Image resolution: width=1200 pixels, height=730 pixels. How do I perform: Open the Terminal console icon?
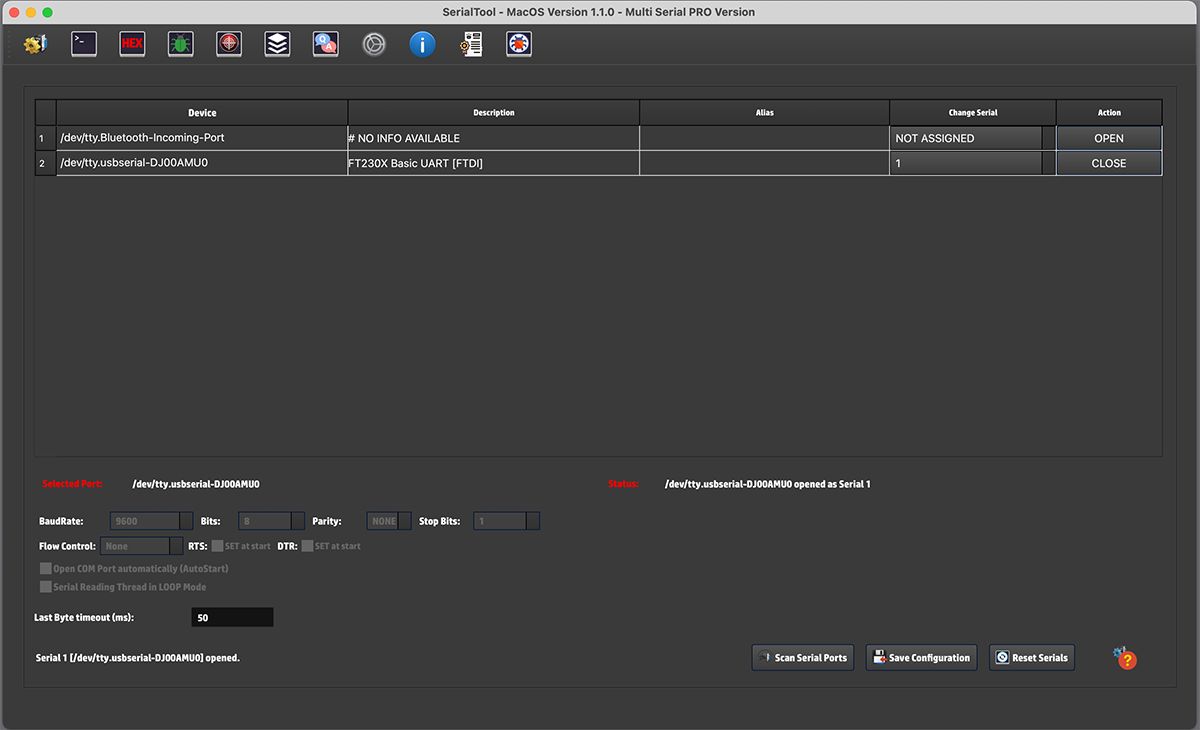[83, 44]
